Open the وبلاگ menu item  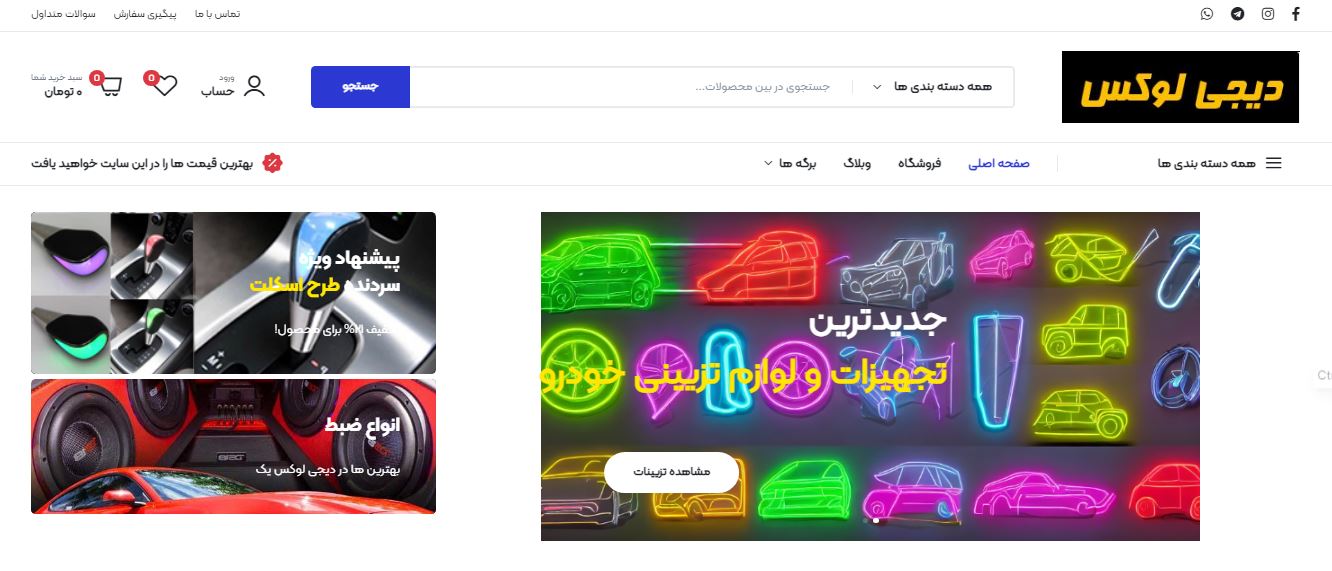pos(857,163)
